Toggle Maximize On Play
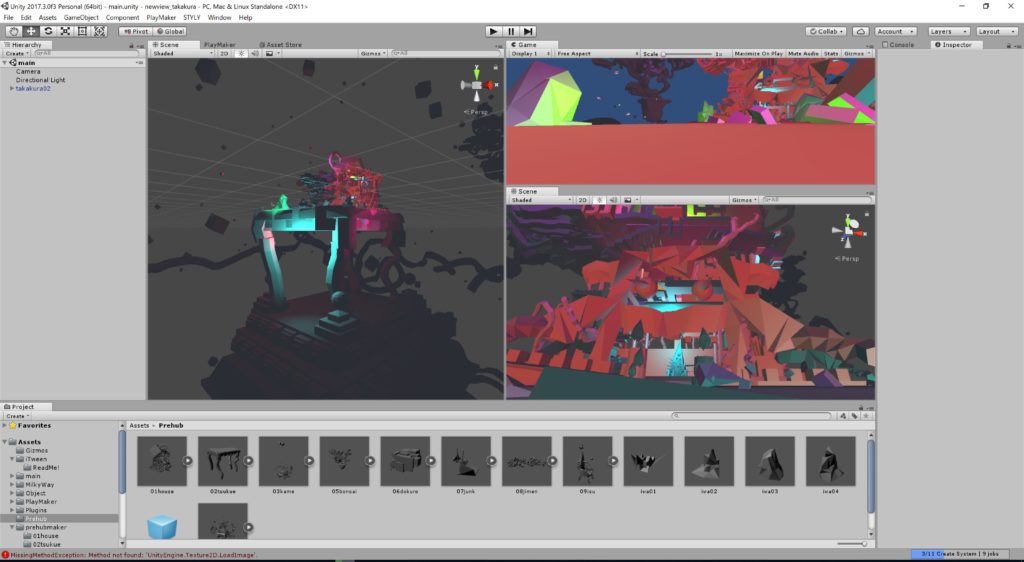 [758, 54]
